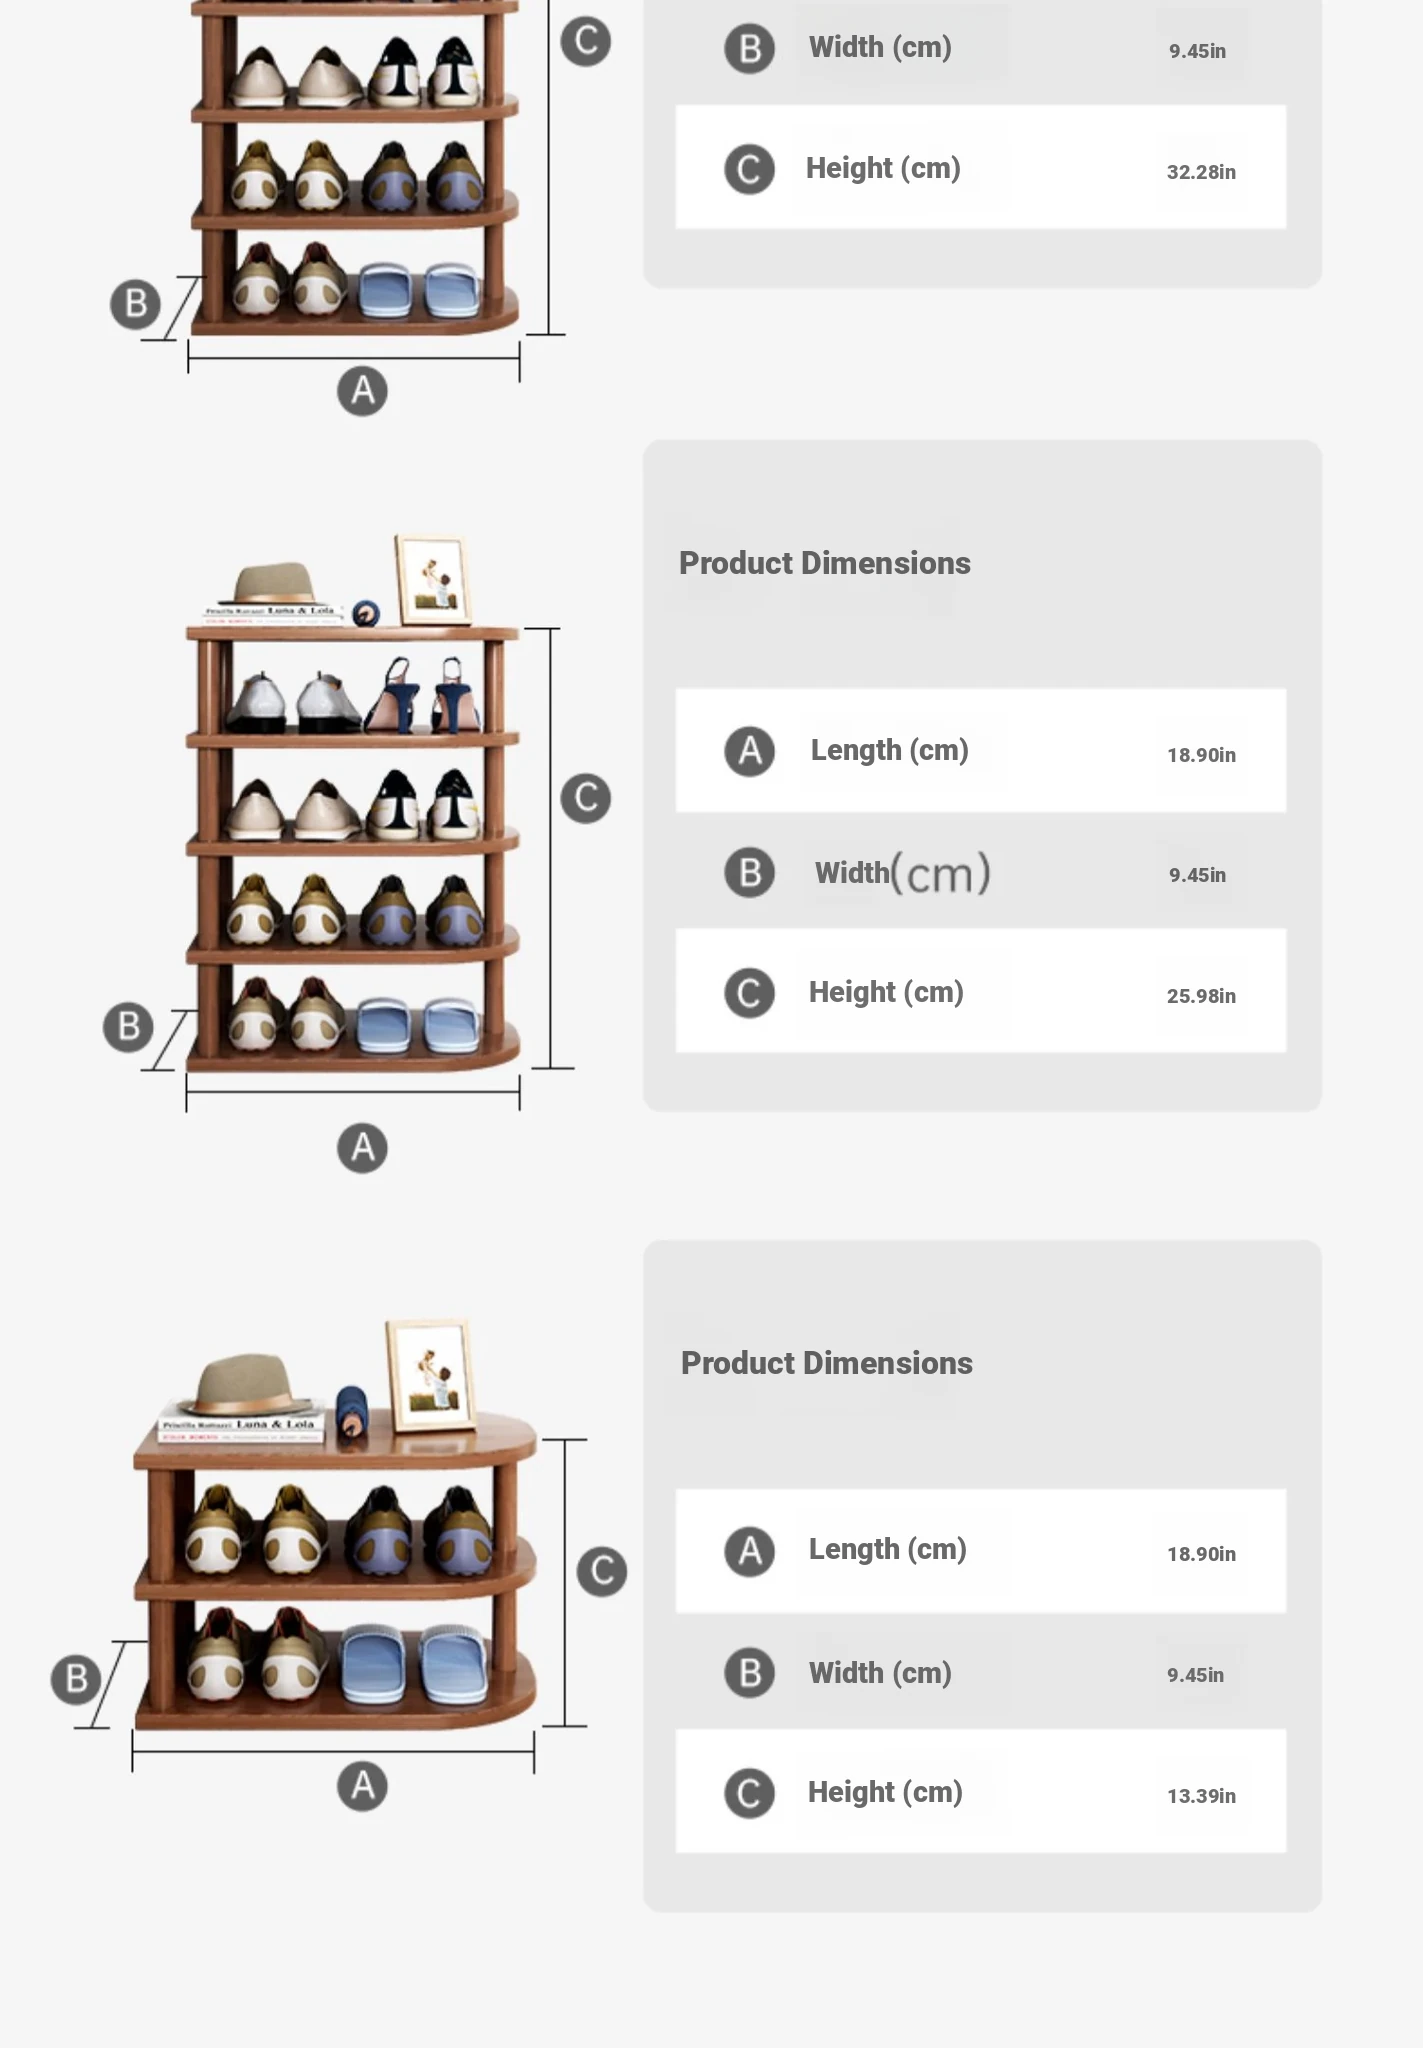Click the A marker under the two-tier shoe rack
This screenshot has height=2048, width=1423.
[x=362, y=1786]
